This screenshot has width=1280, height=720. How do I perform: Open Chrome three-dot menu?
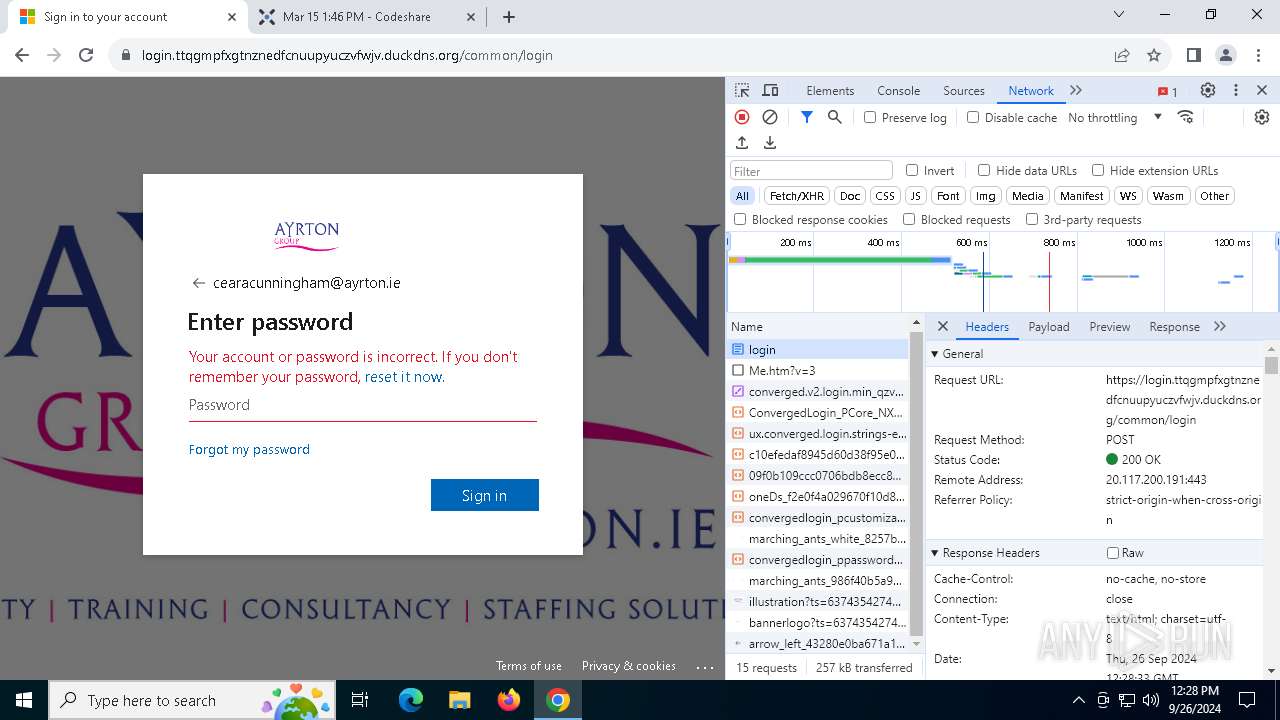1258,55
